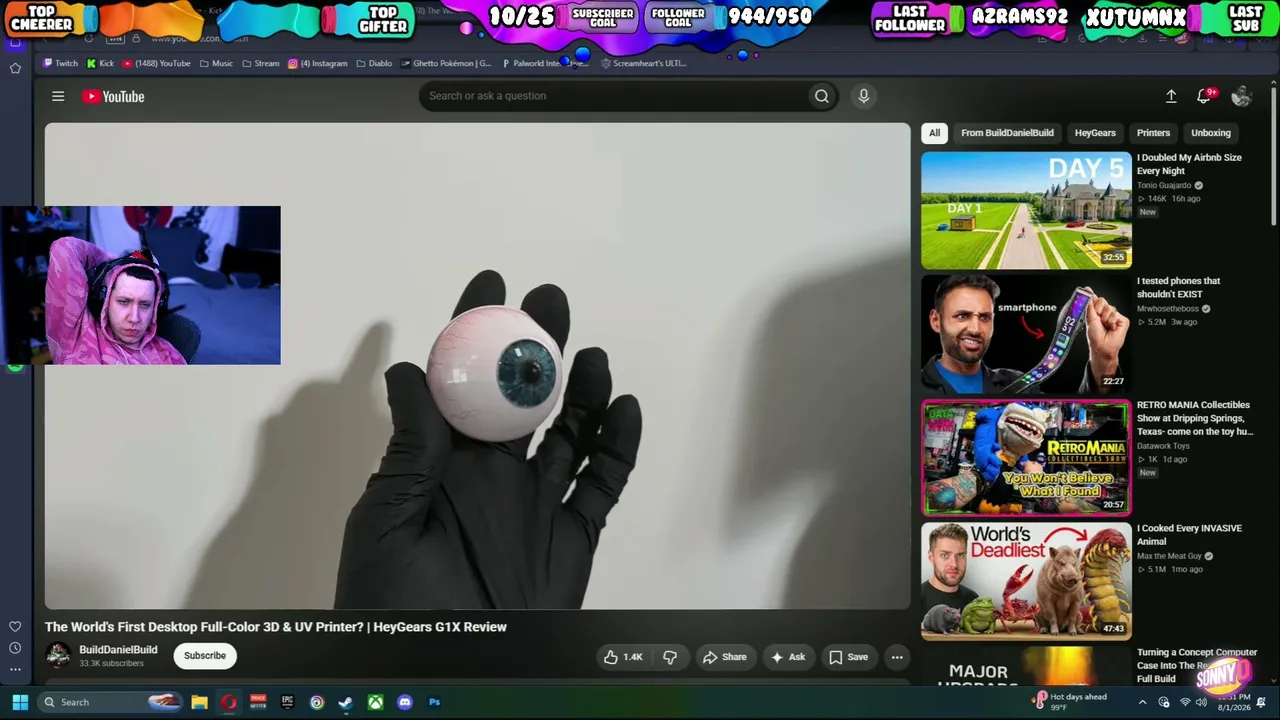Image resolution: width=1280 pixels, height=720 pixels.
Task: Open YouTube notifications bell
Action: click(x=1204, y=96)
